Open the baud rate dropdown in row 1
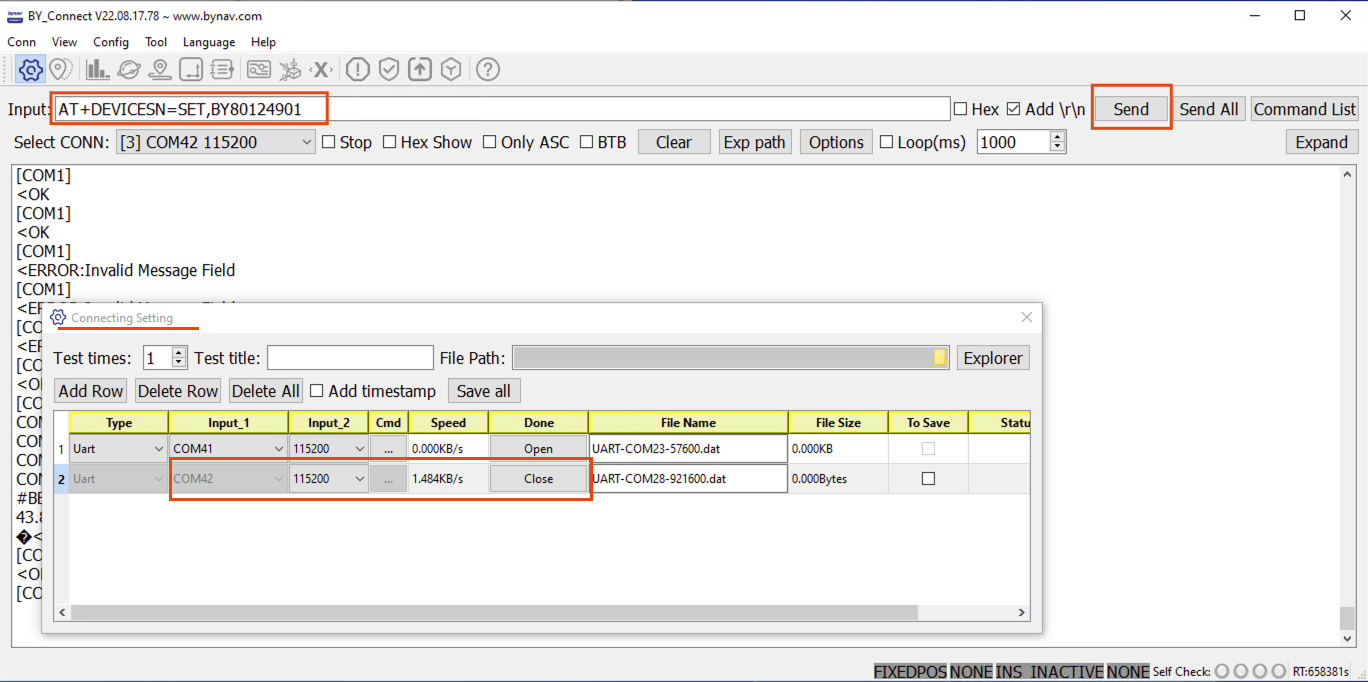 (329, 449)
